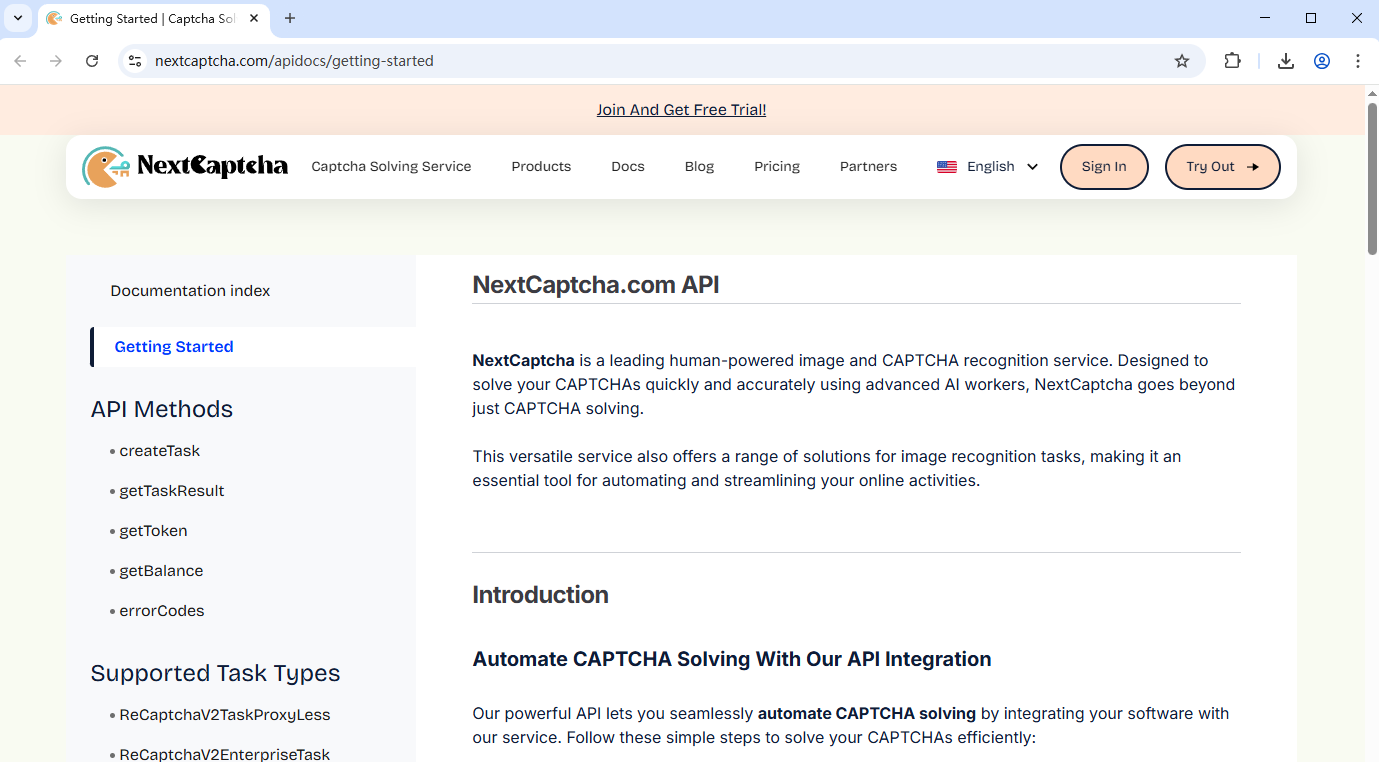Open the Pricing menu item
The height and width of the screenshot is (762, 1379).
tap(777, 167)
